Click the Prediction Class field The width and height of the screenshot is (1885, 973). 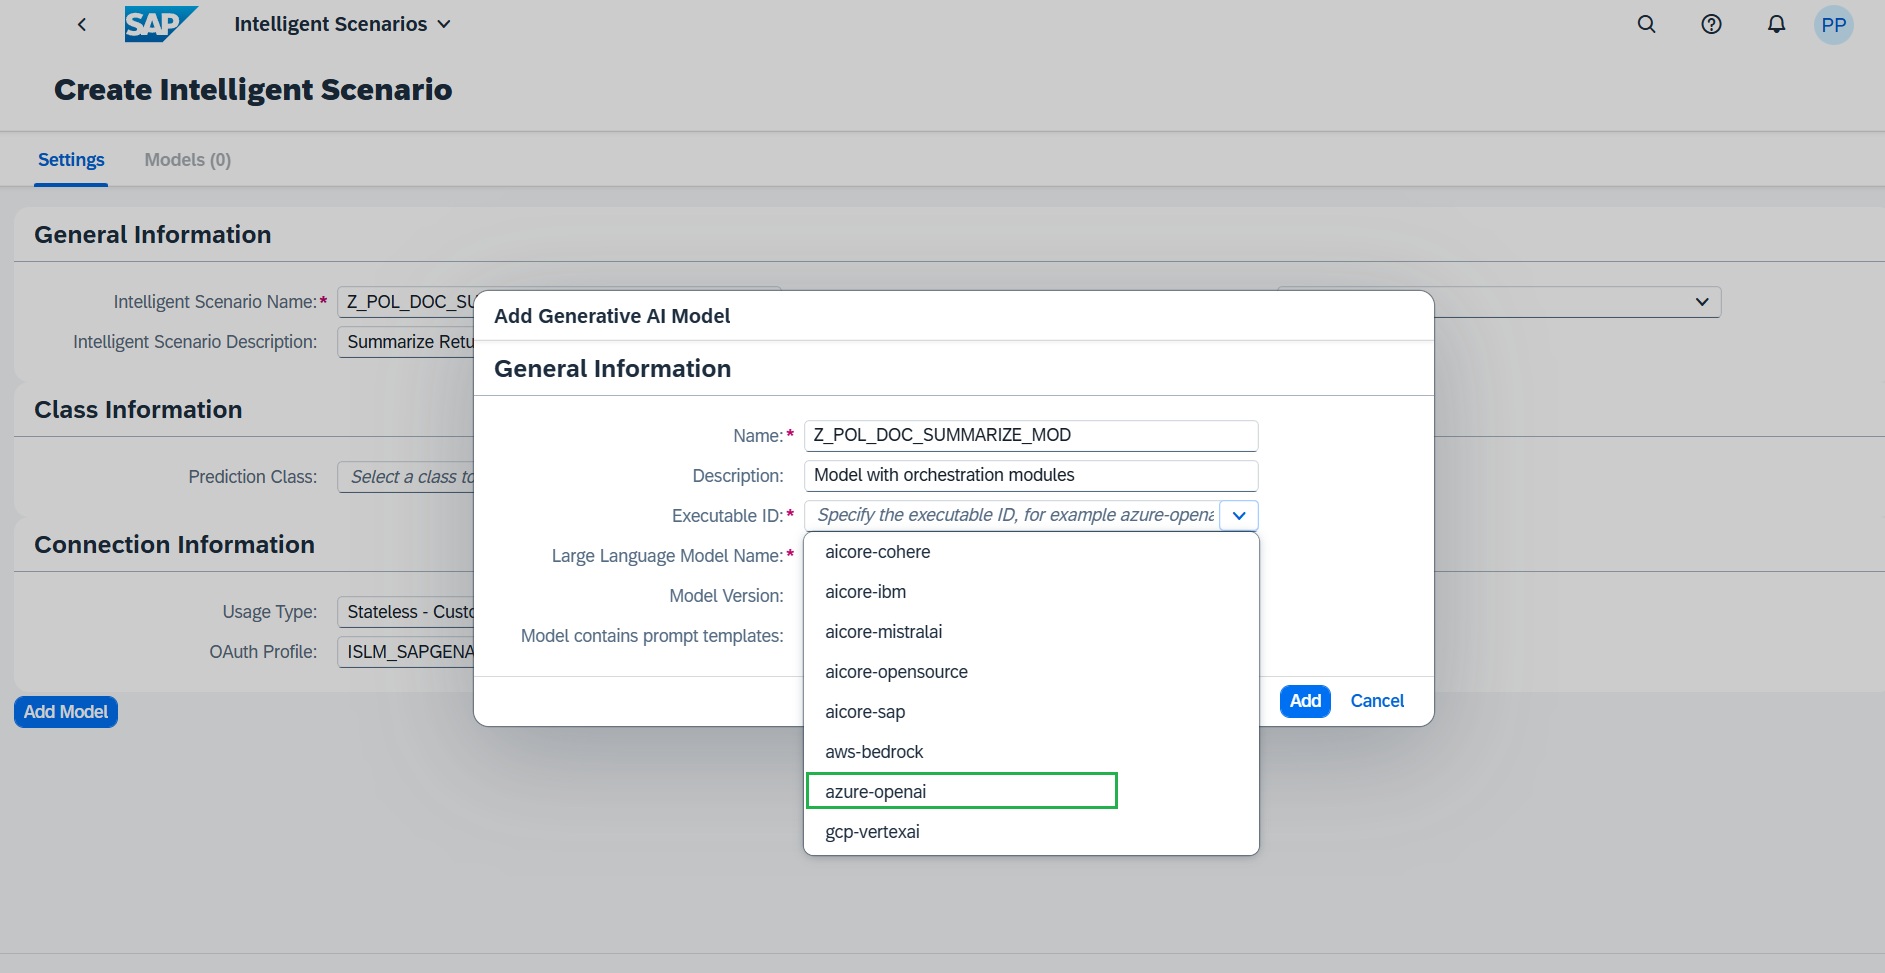click(x=406, y=477)
